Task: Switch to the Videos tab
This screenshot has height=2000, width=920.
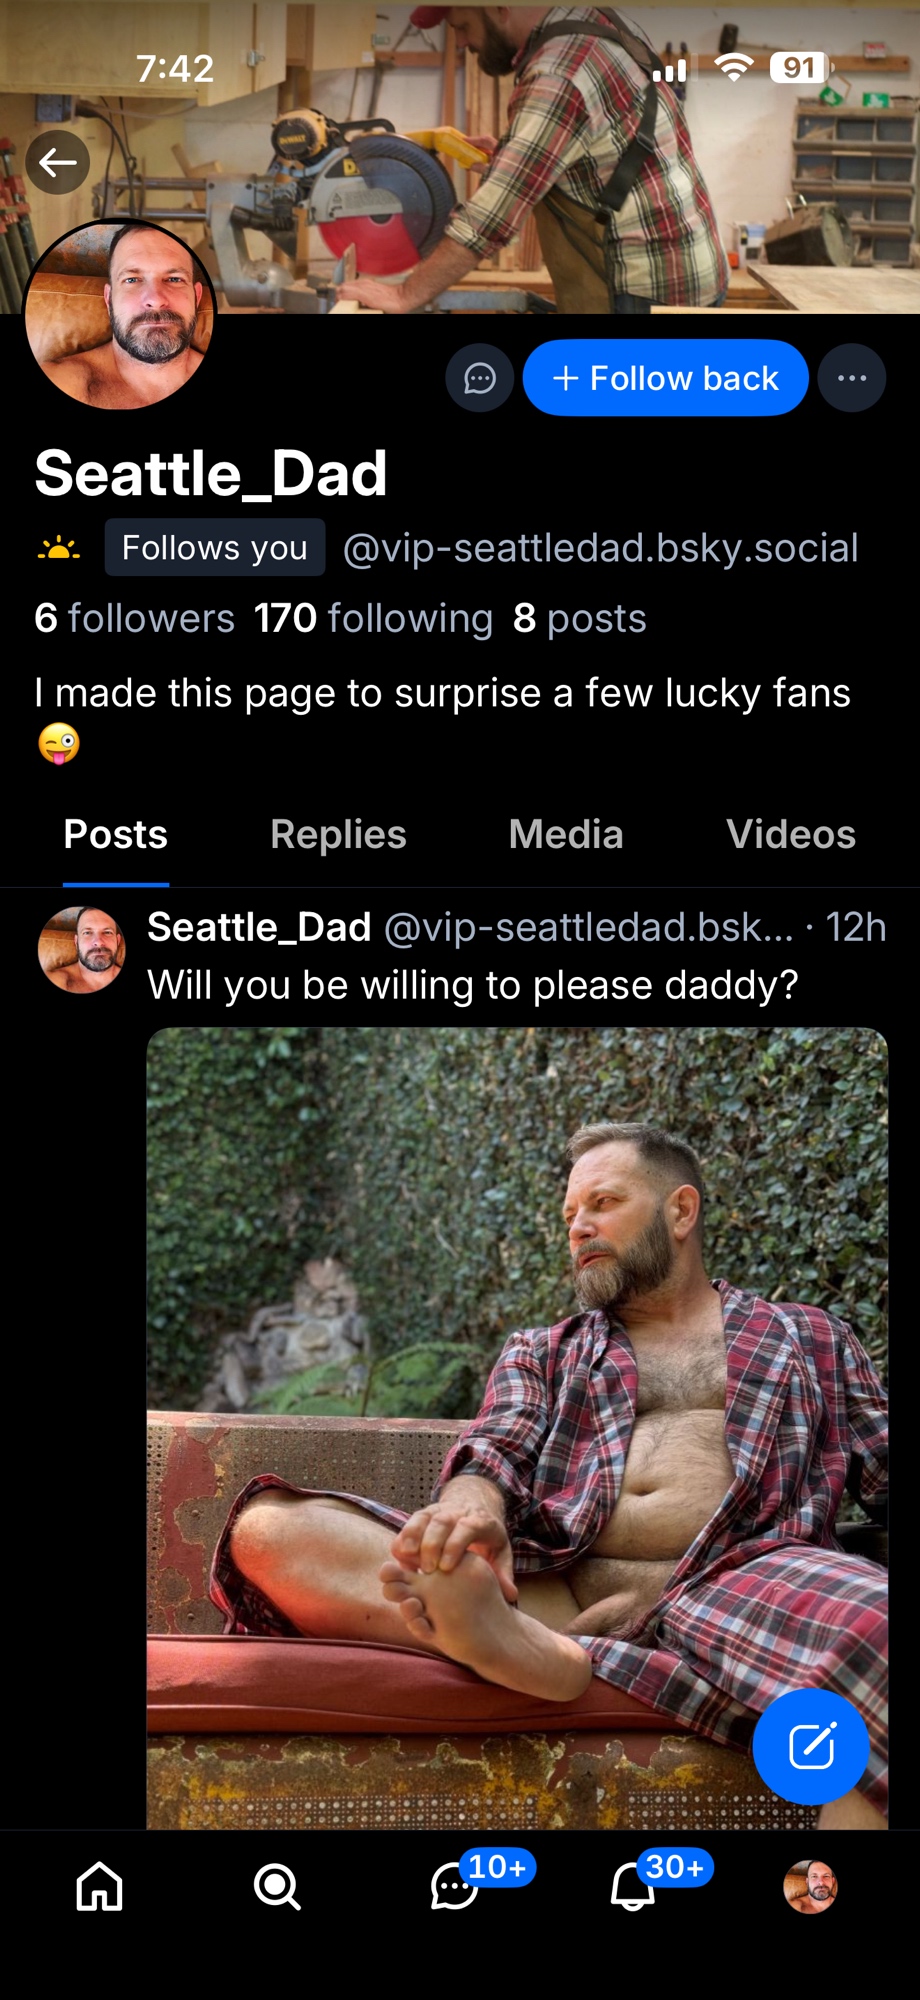Action: coord(791,834)
